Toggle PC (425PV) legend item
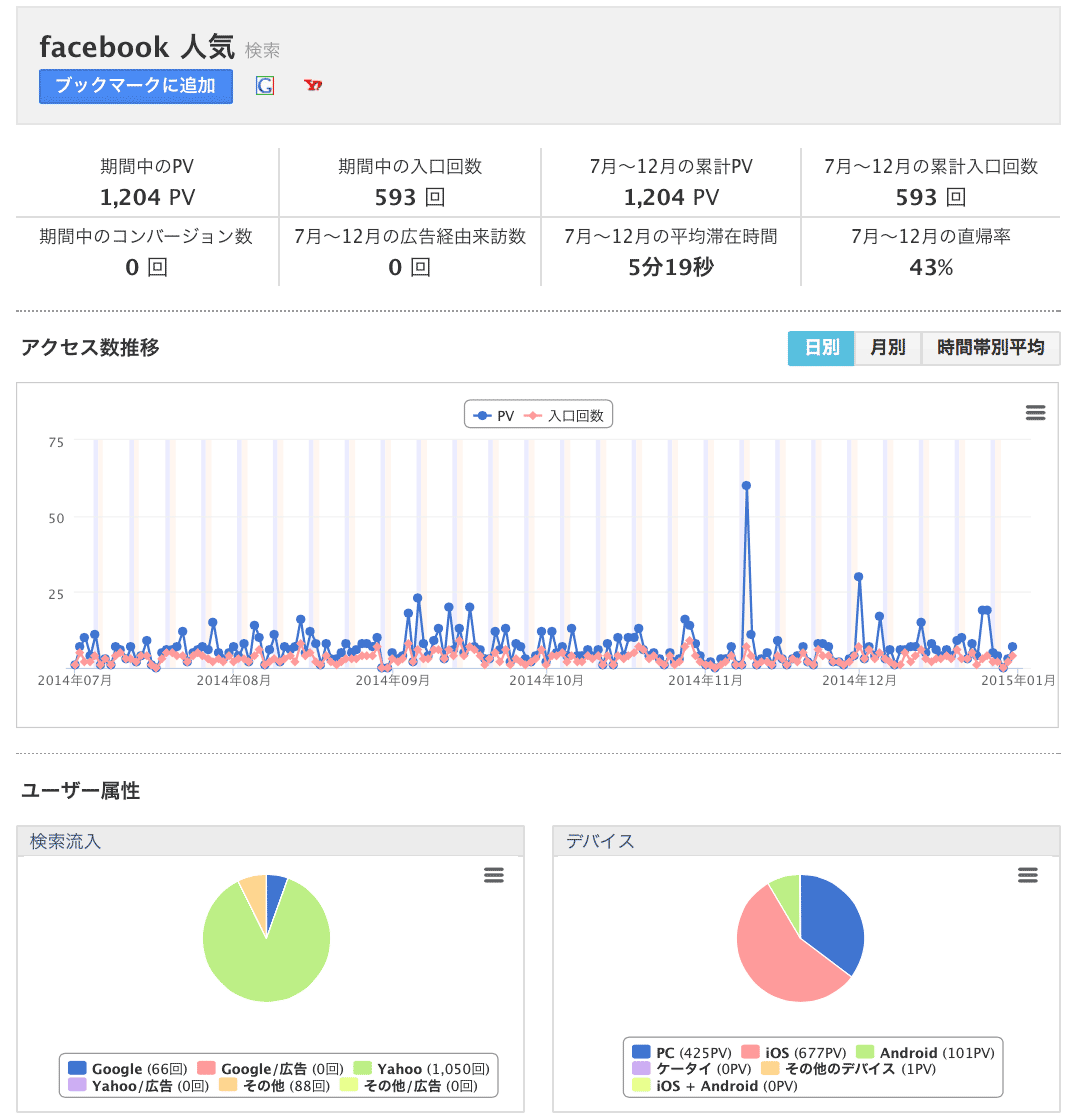This screenshot has height=1120, width=1090. pos(682,1052)
